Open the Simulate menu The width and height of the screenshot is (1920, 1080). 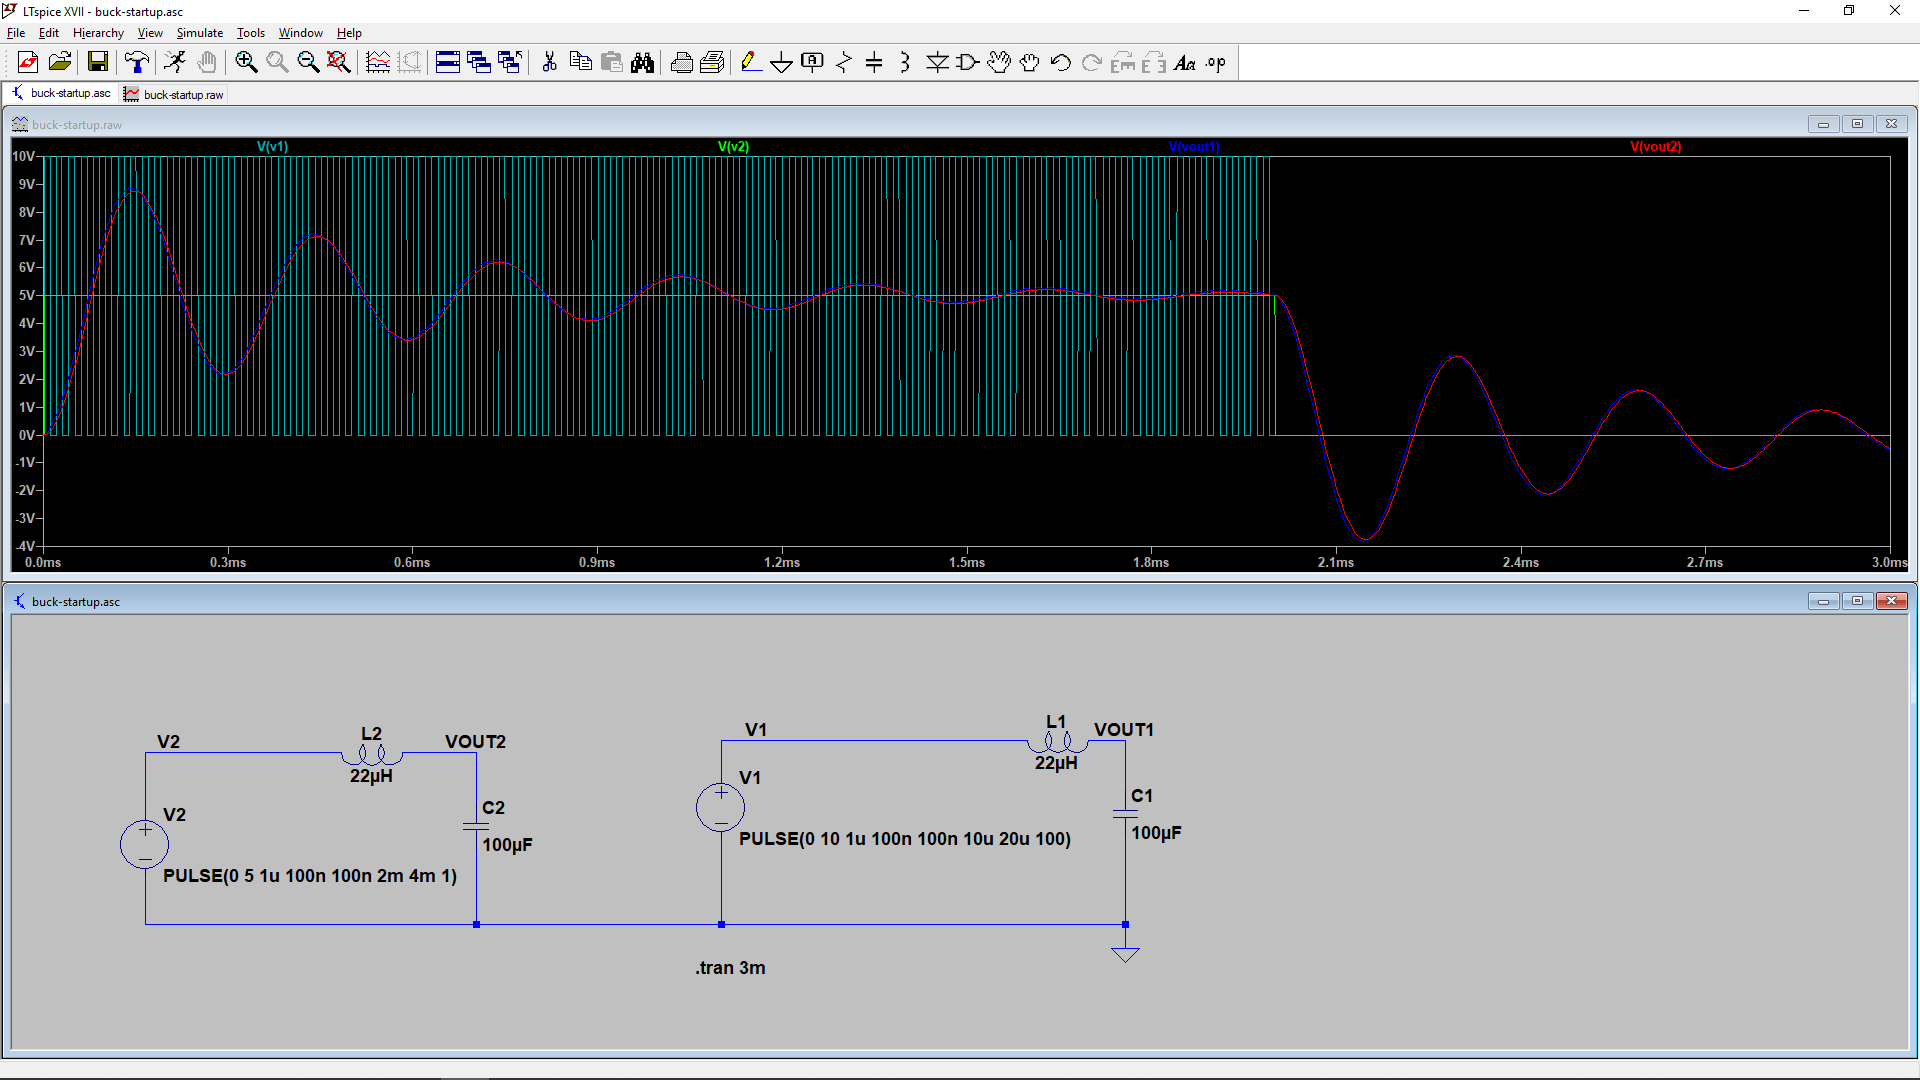(199, 32)
